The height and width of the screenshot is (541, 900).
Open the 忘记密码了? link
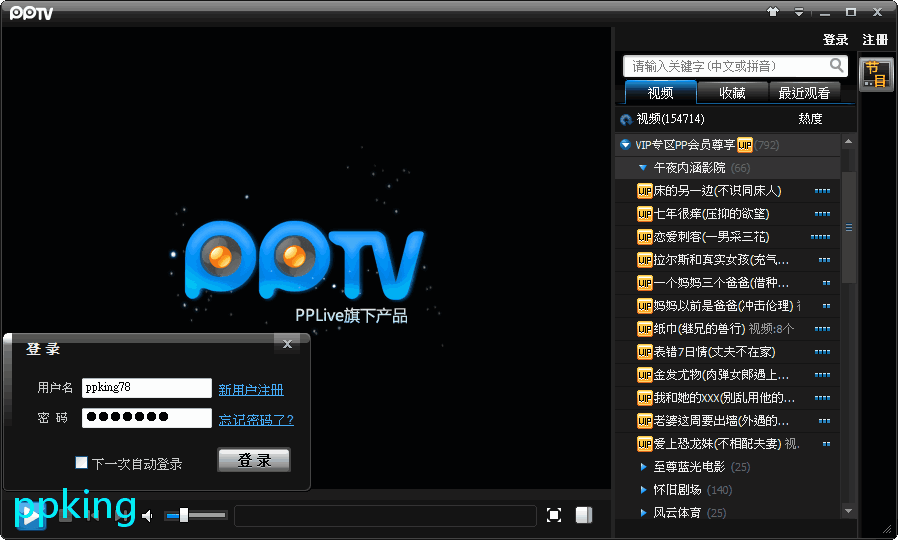coord(256,420)
